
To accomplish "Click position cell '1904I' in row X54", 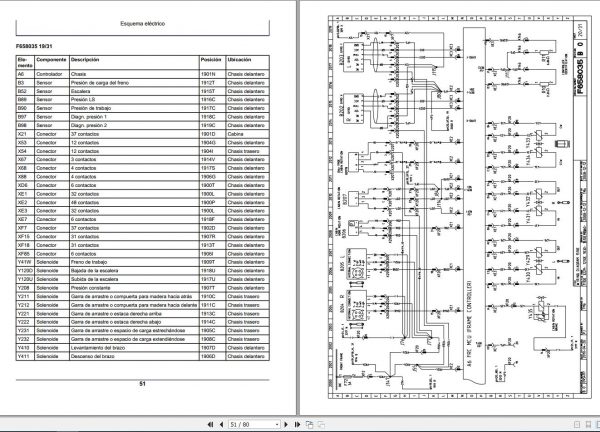I will click(212, 151).
